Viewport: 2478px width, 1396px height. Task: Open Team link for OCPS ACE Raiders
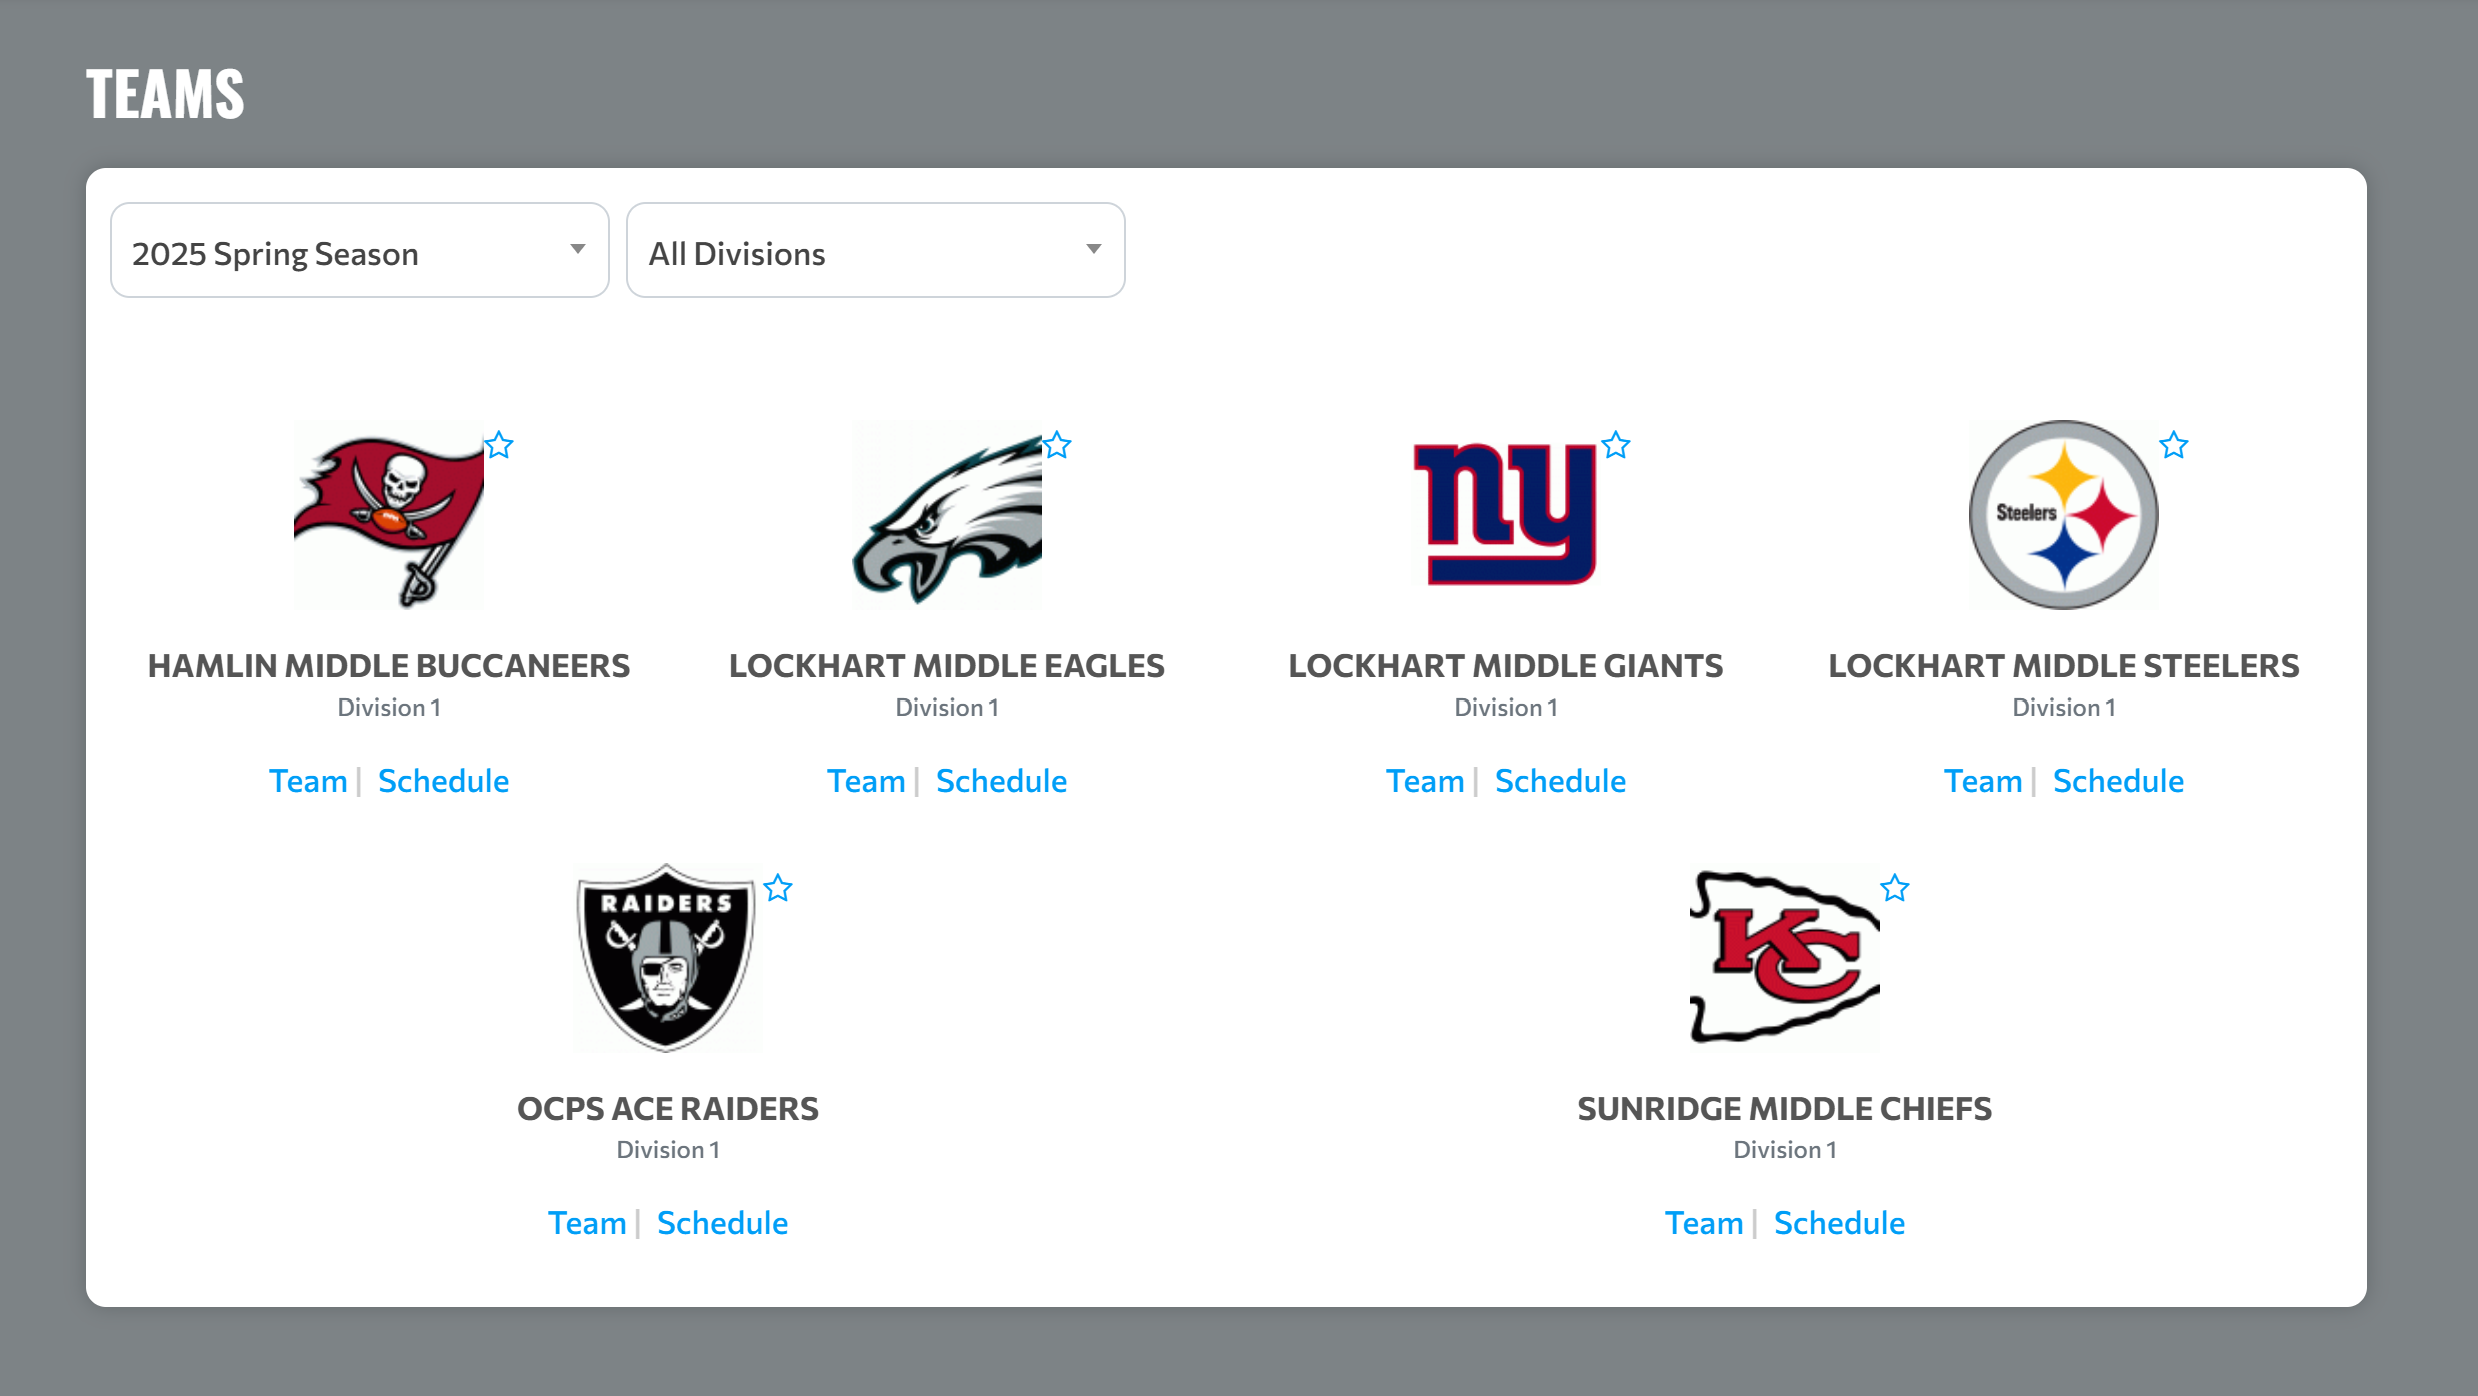(x=587, y=1223)
